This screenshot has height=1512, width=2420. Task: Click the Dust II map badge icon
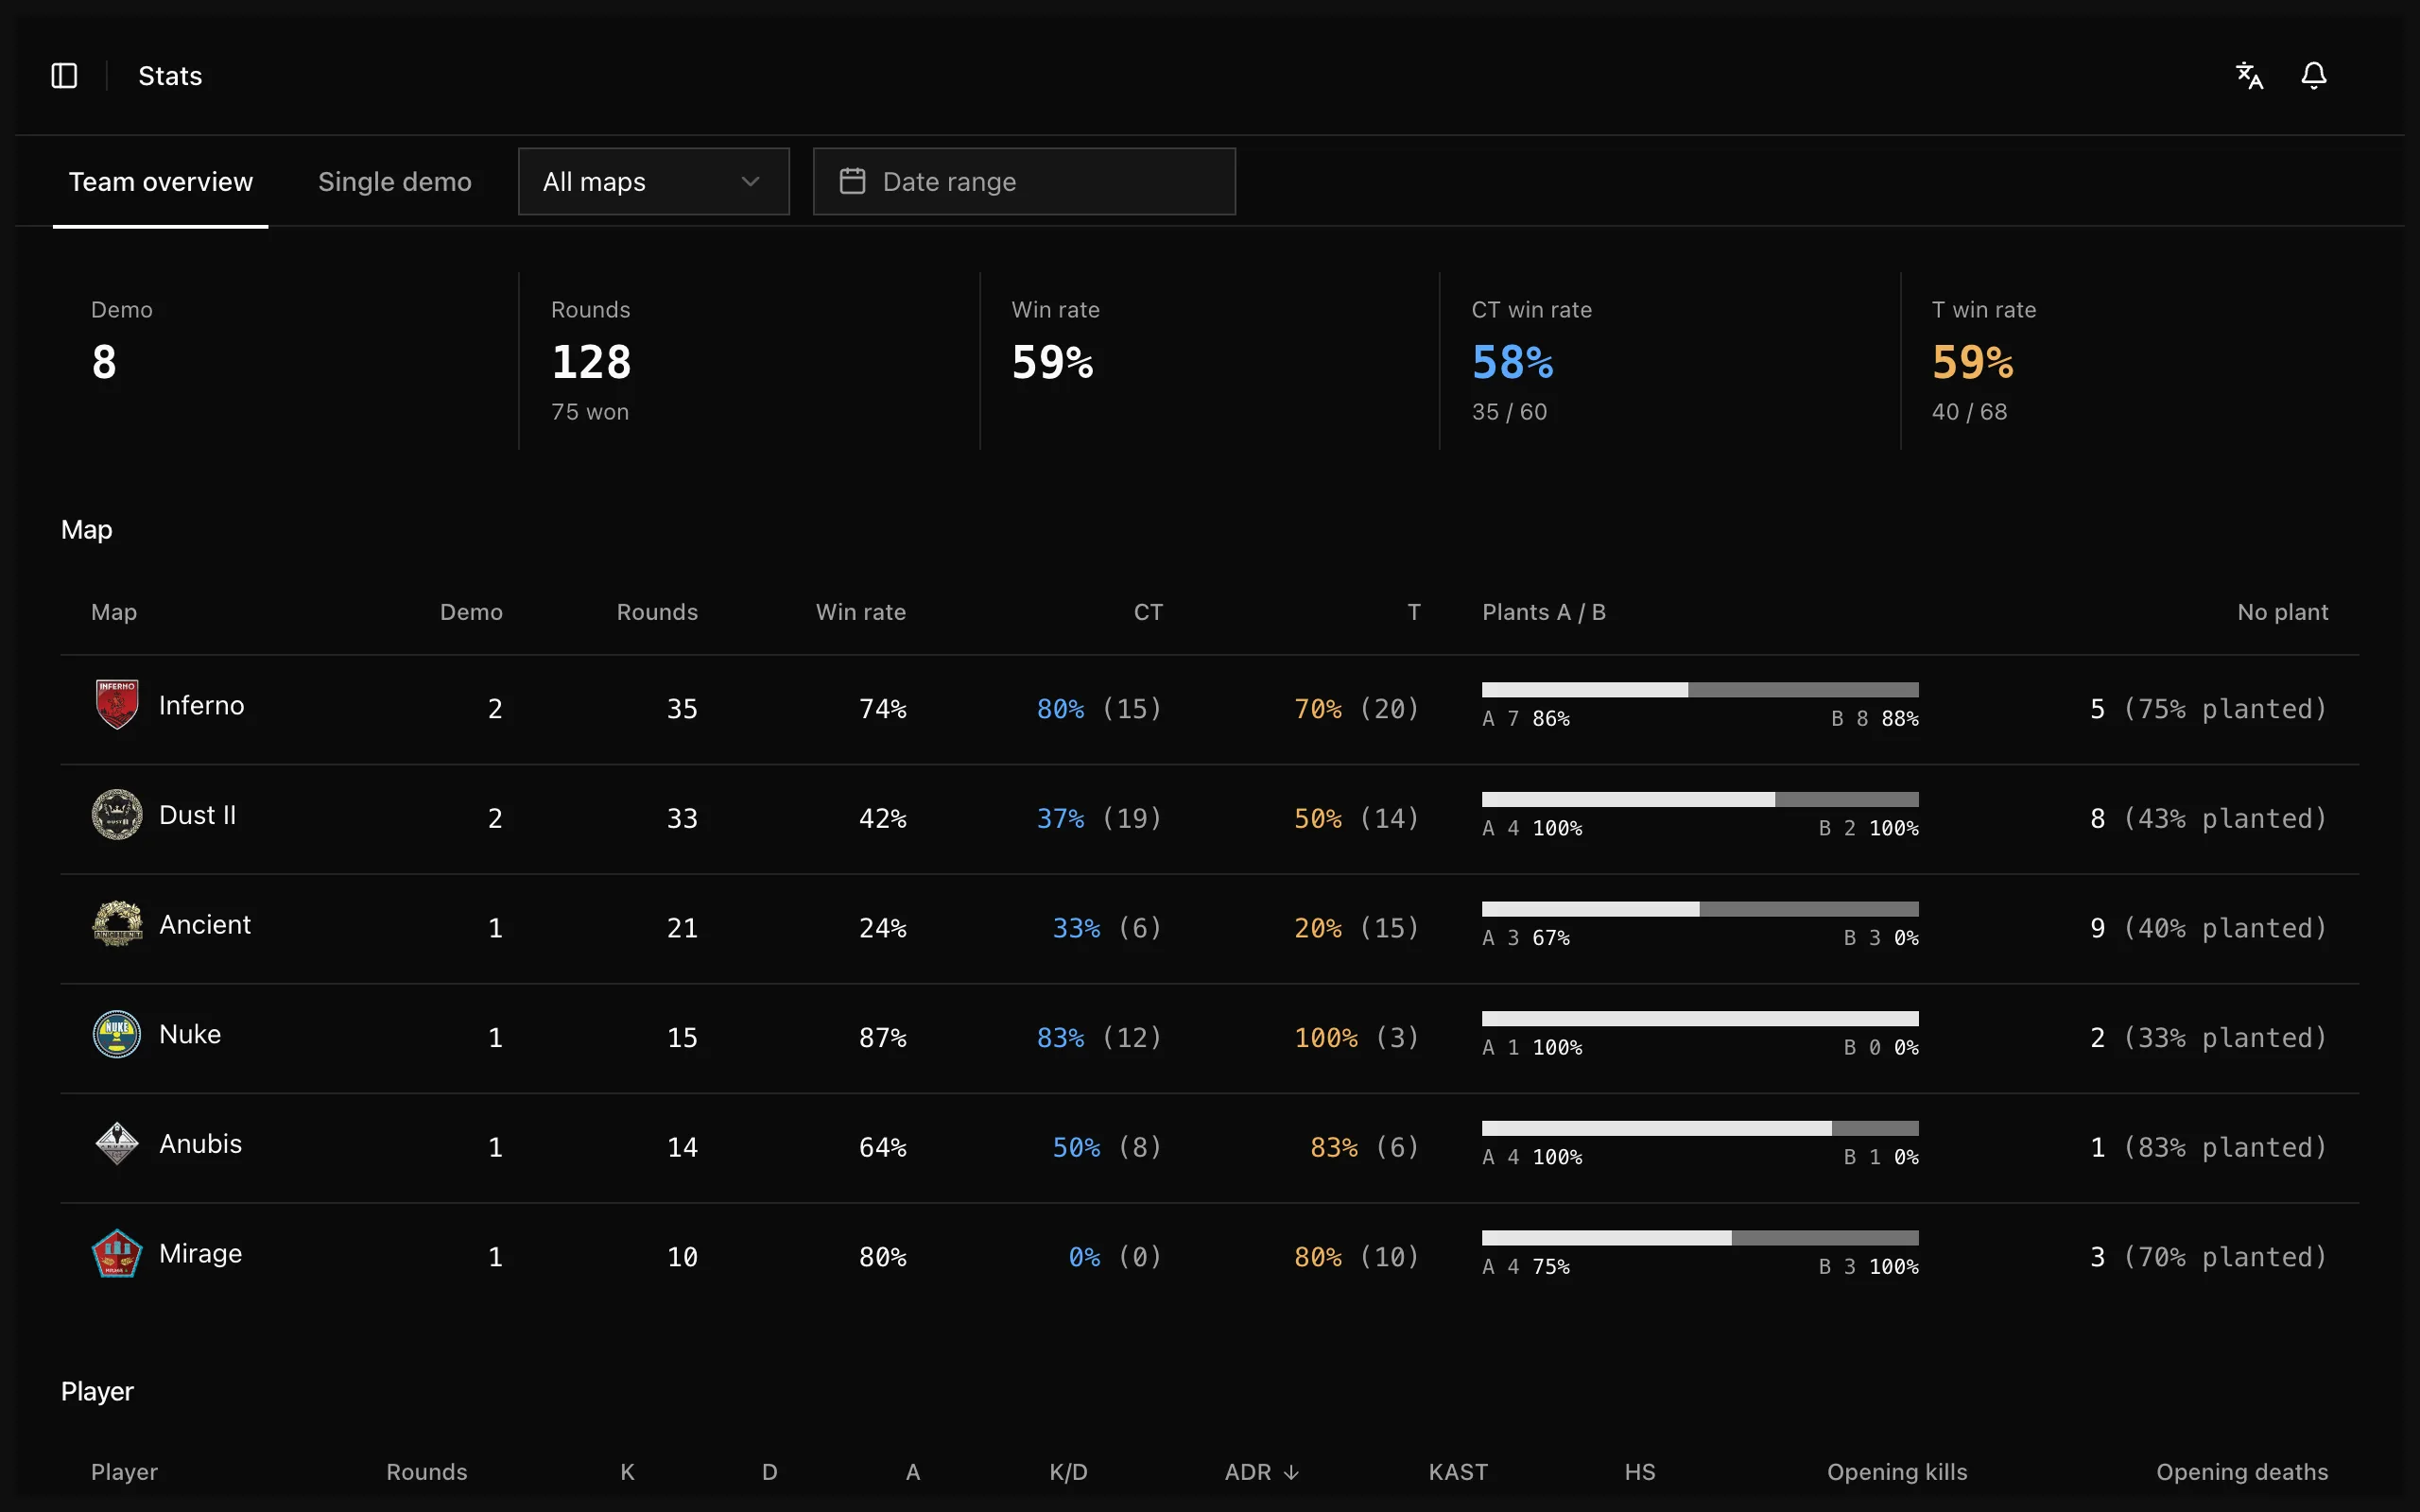pos(117,815)
